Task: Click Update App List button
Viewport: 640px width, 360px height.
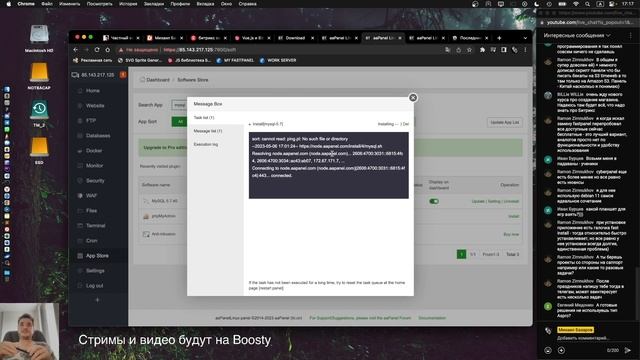Action: [504, 122]
